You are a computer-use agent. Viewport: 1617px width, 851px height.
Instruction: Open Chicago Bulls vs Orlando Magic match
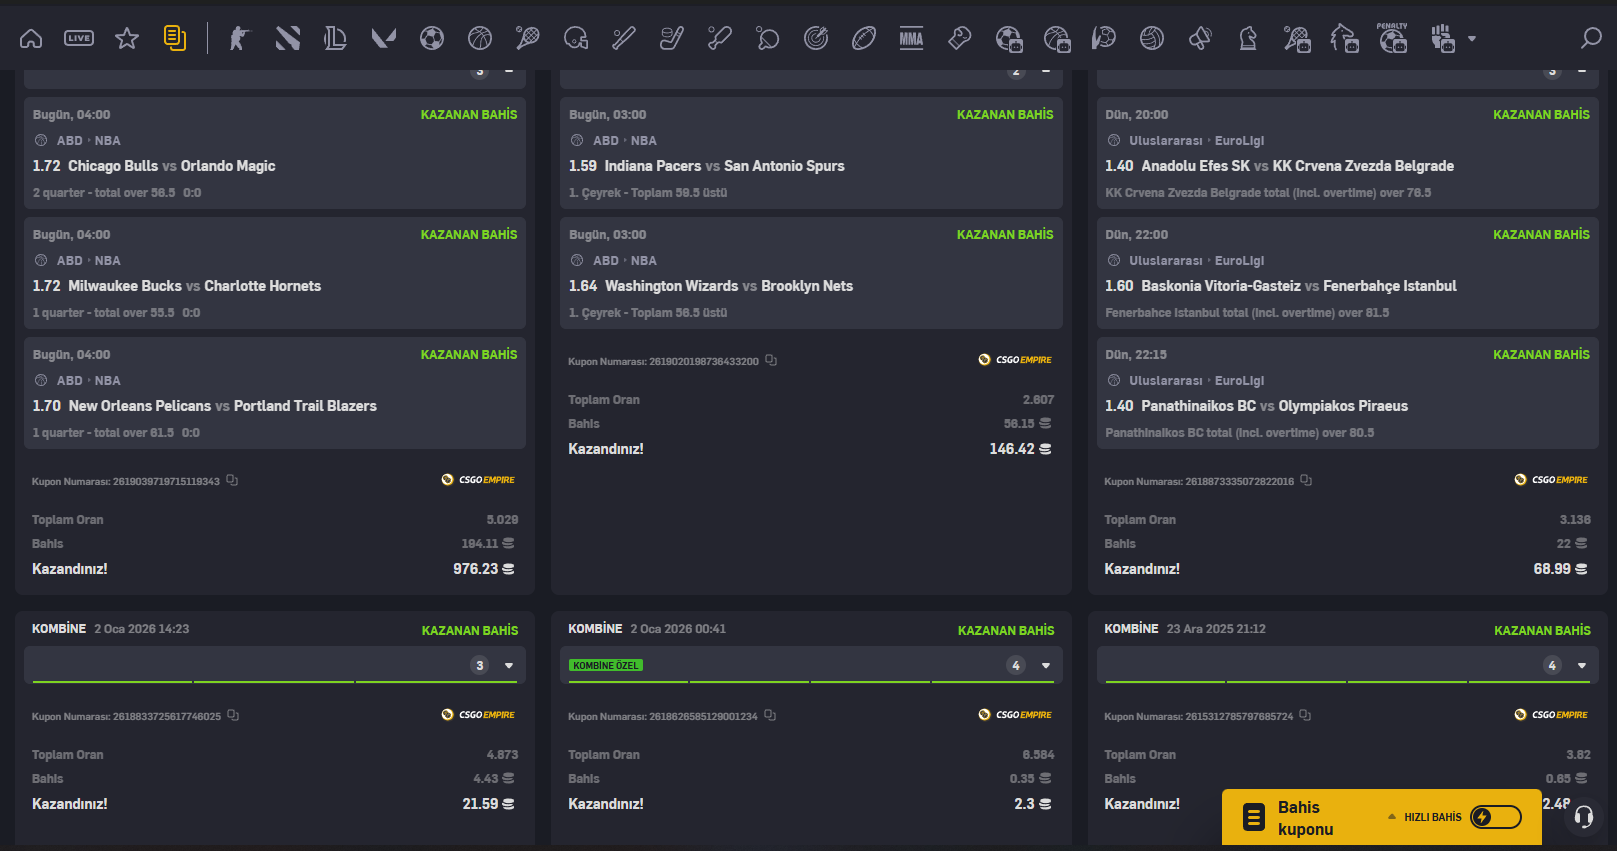(171, 166)
